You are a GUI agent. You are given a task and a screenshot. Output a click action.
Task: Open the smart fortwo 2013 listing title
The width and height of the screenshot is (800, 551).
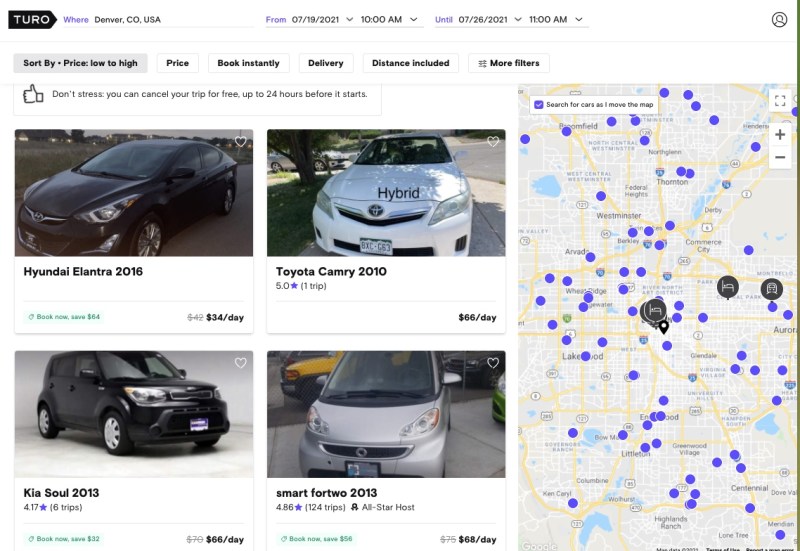(327, 493)
